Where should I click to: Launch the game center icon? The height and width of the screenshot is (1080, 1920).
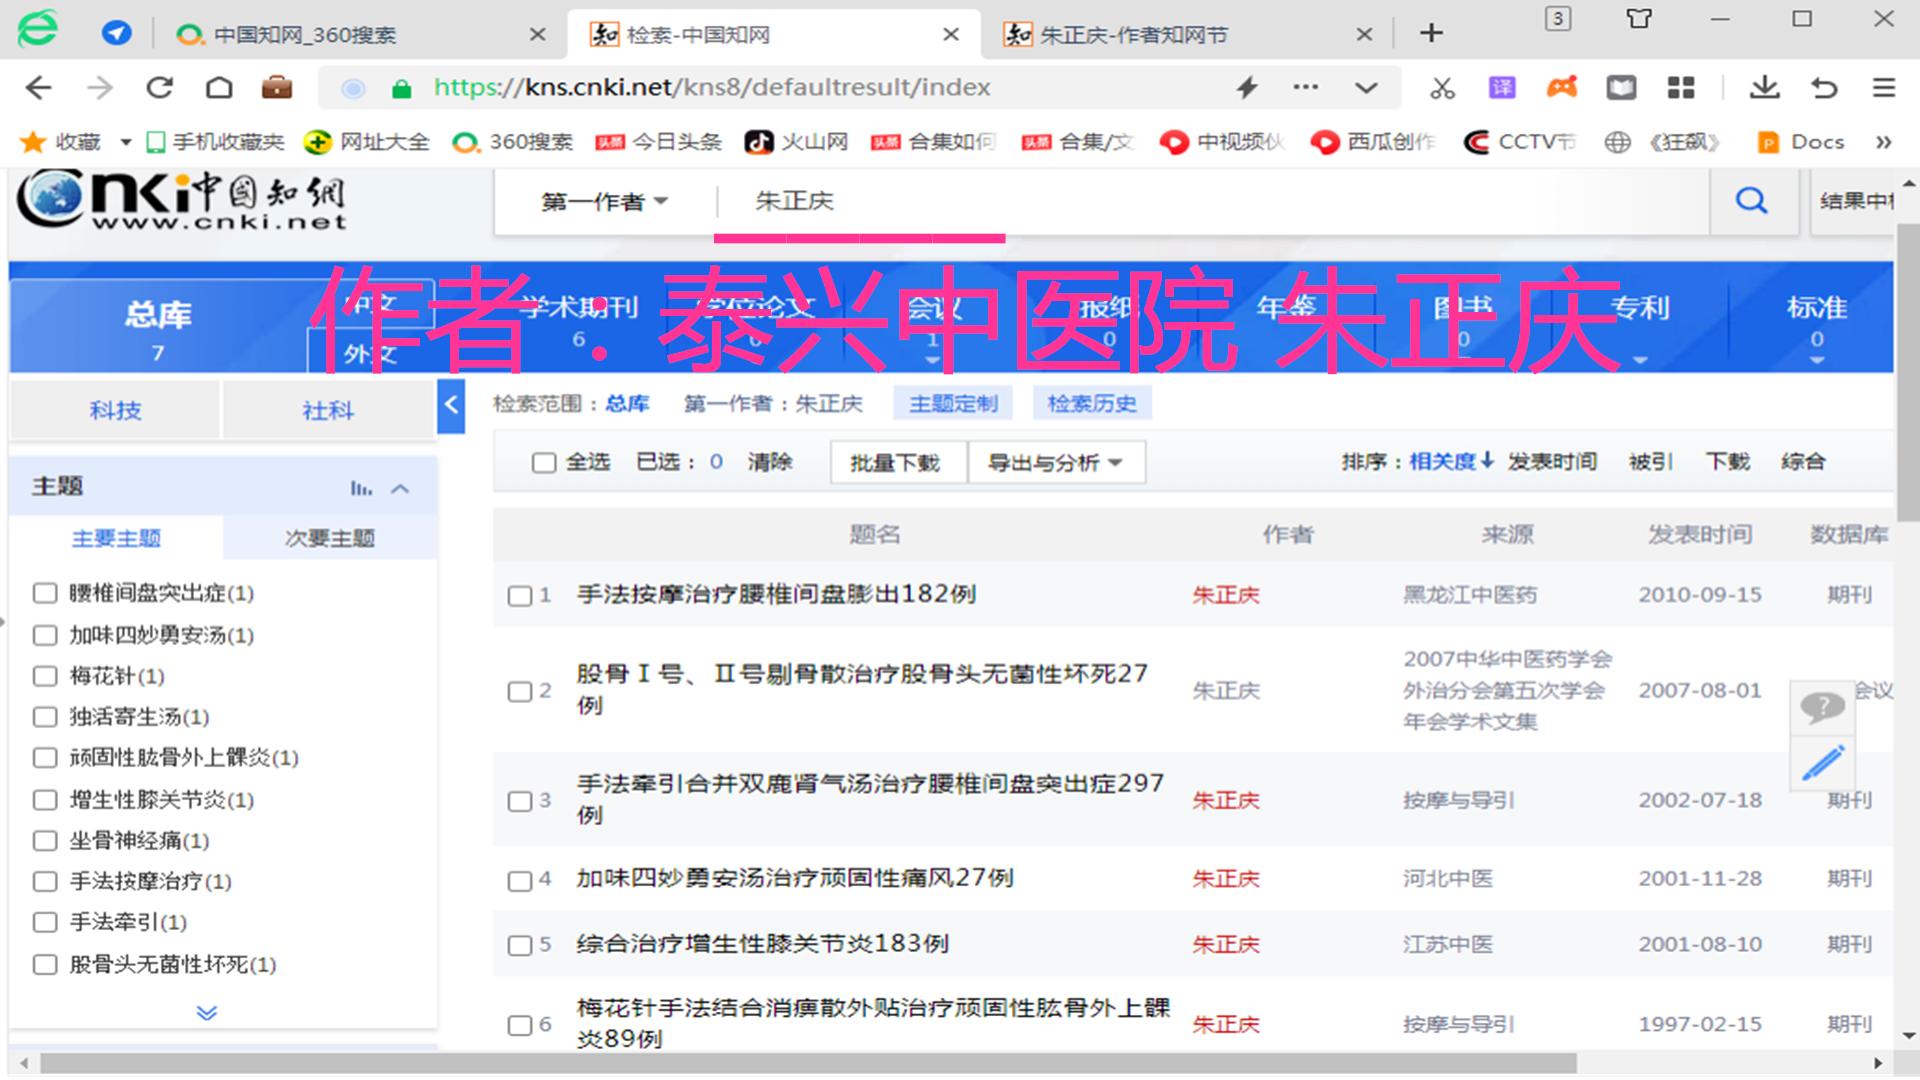1562,87
